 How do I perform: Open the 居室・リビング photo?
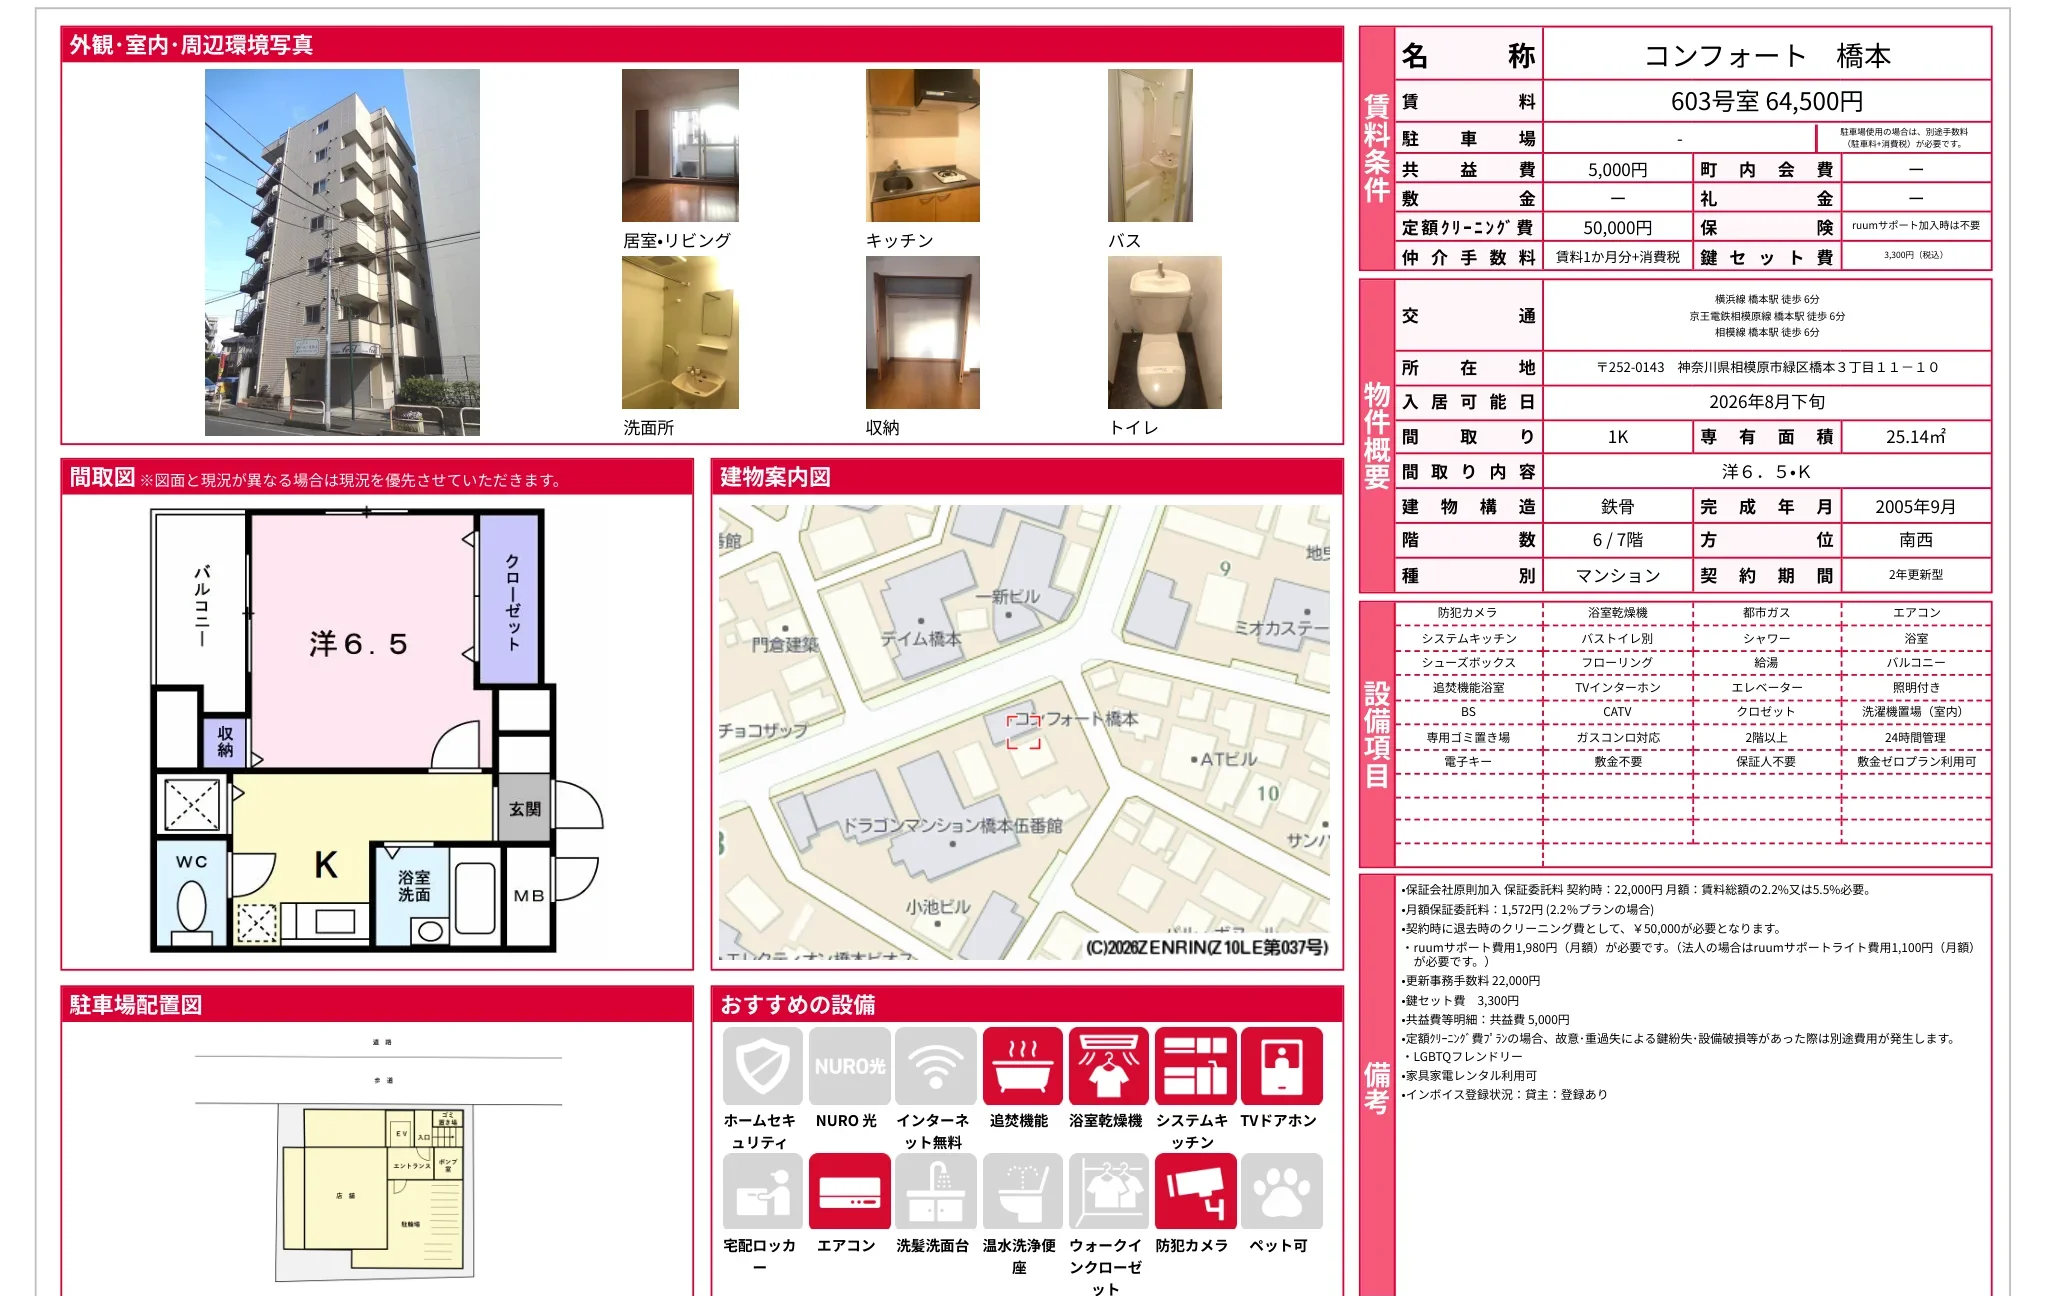[x=680, y=145]
